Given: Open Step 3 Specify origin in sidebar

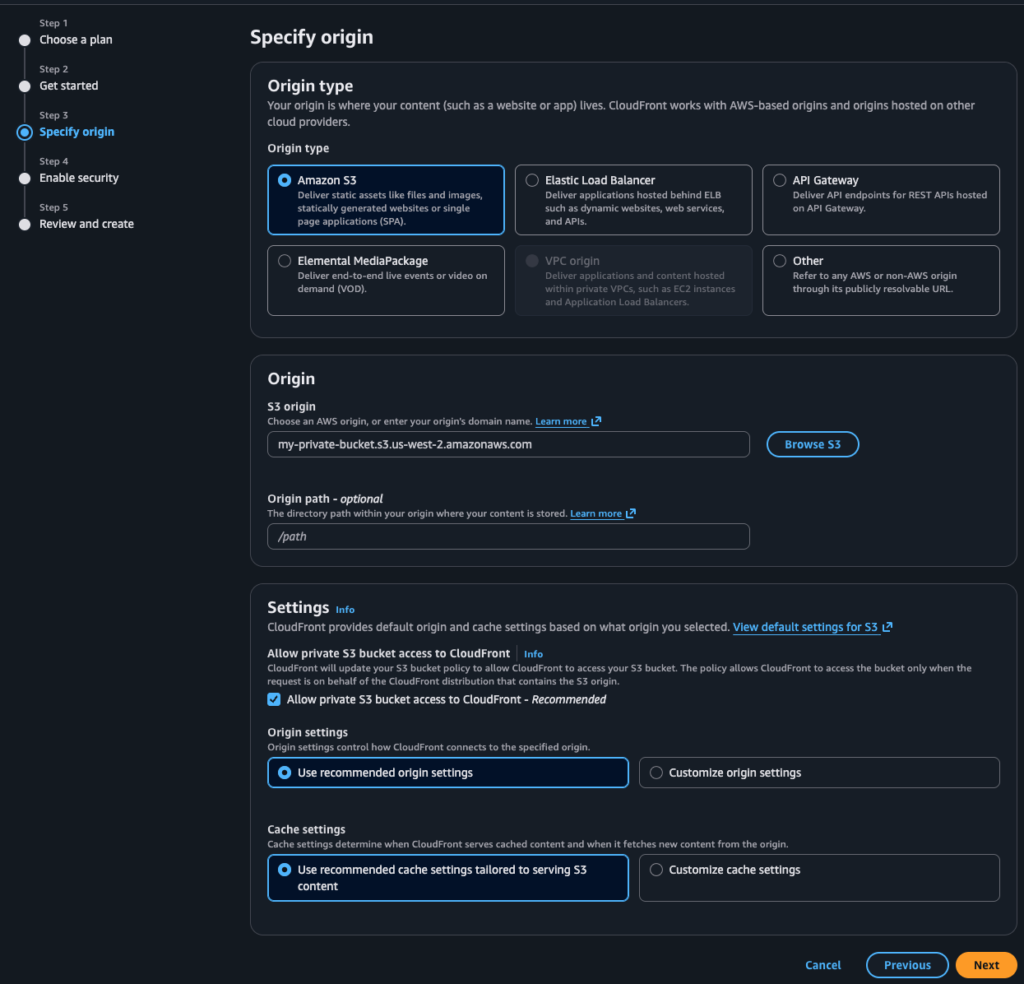Looking at the screenshot, I should click(76, 132).
